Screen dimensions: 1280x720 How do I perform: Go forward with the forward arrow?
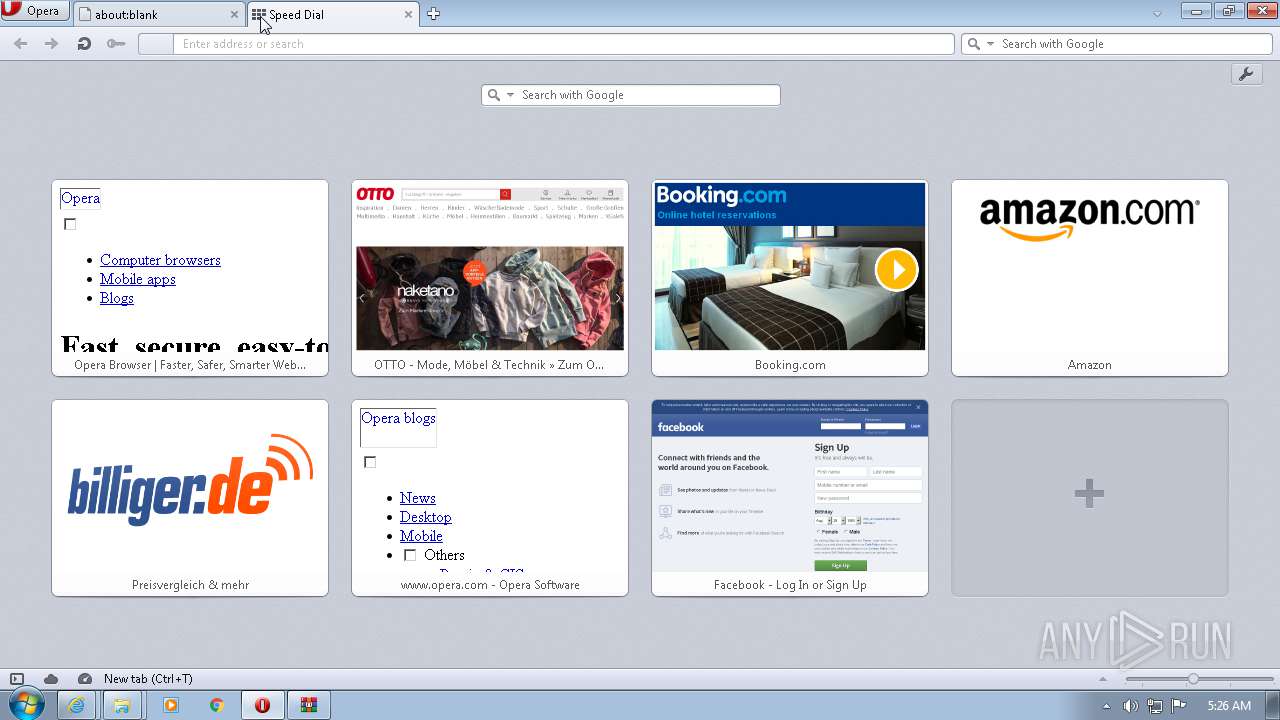point(51,44)
